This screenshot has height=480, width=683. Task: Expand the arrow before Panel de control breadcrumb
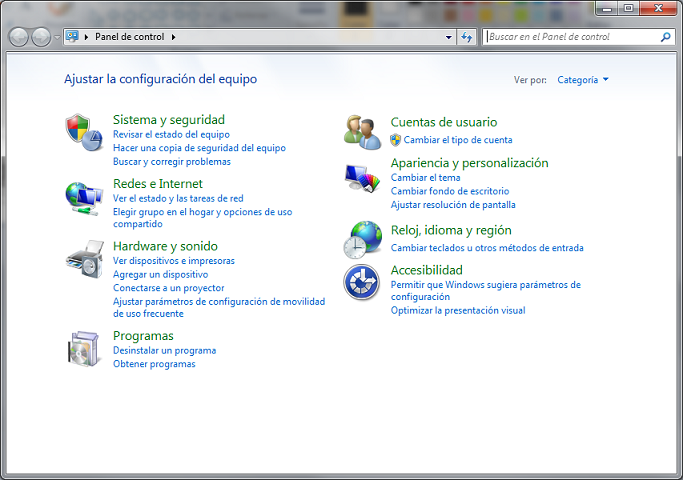tap(86, 37)
